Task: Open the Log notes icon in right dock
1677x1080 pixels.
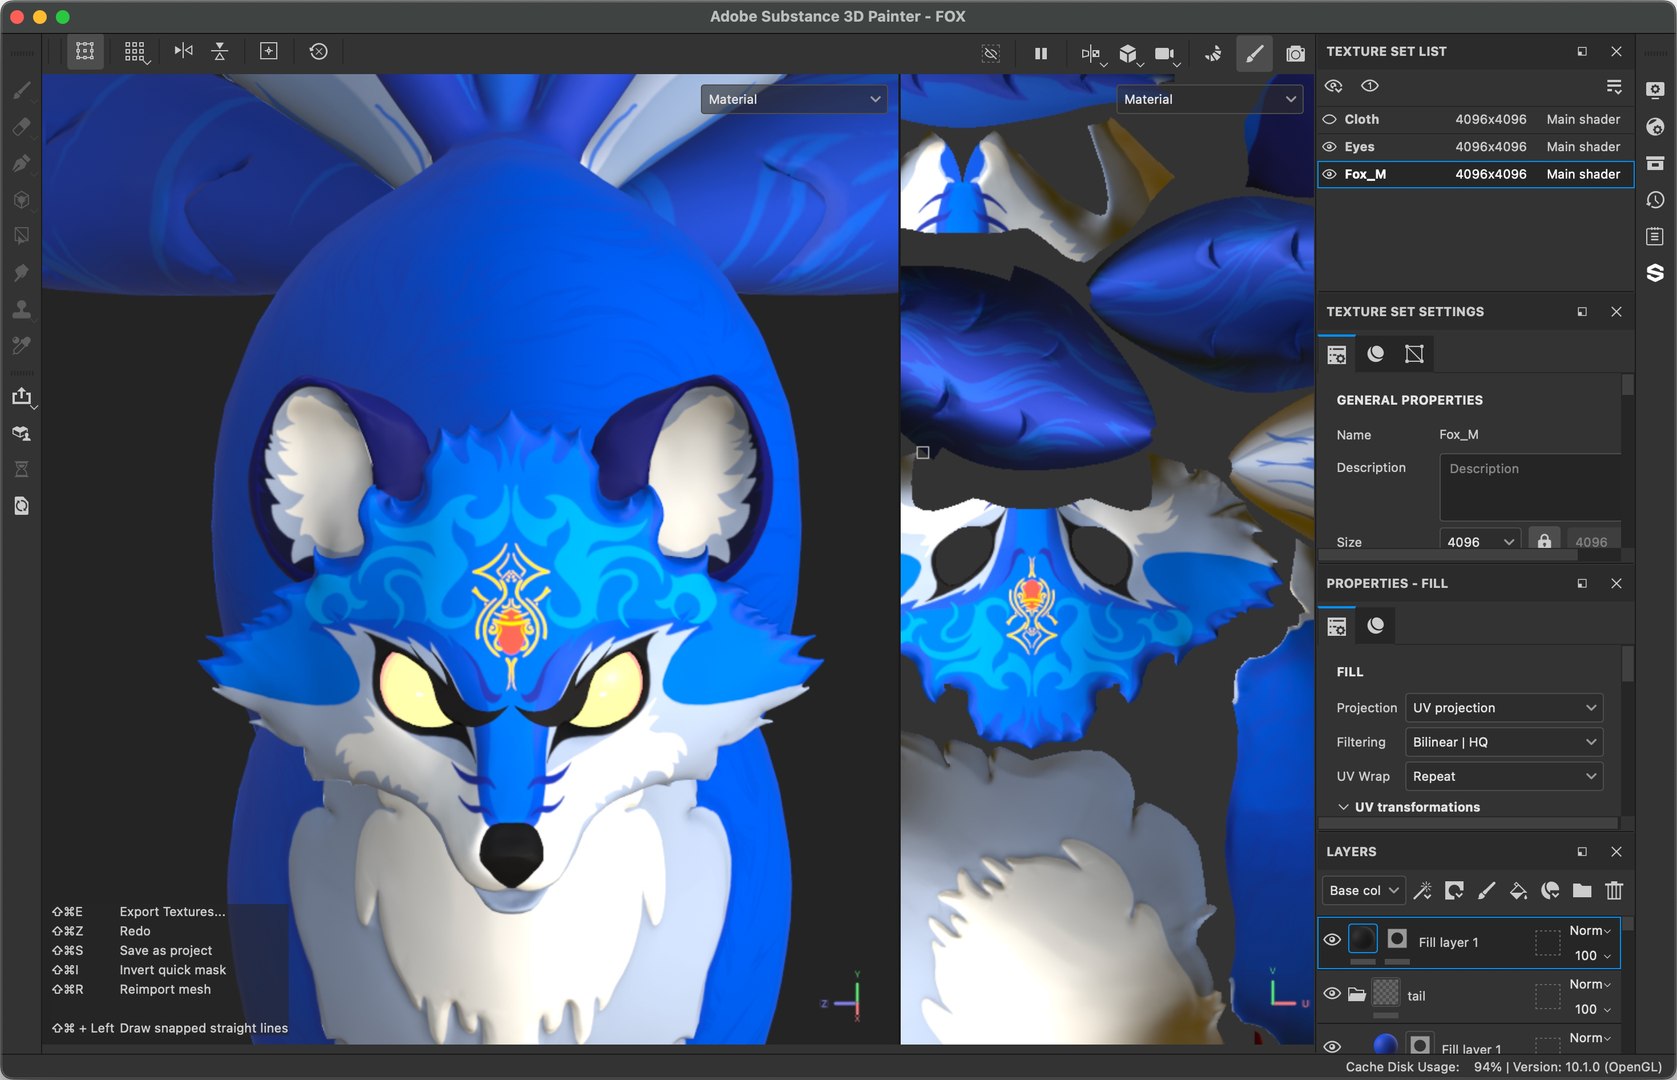Action: pos(1655,236)
